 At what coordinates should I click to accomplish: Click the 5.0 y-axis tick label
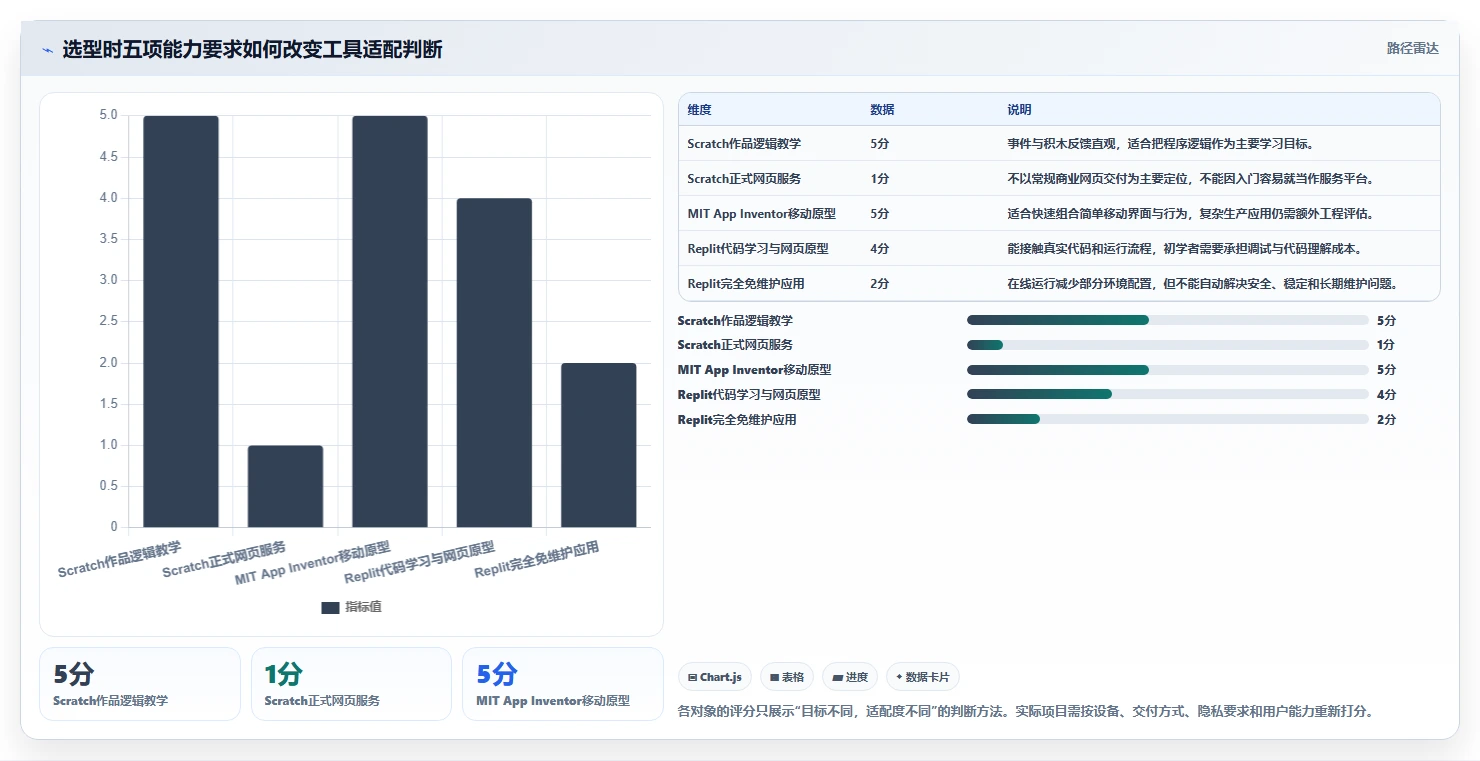point(108,115)
